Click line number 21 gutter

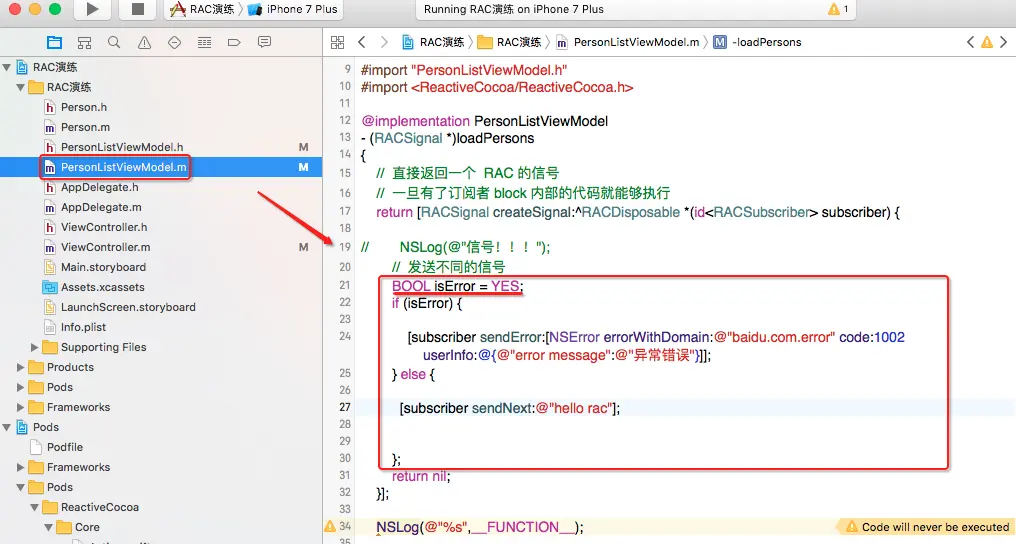344,286
